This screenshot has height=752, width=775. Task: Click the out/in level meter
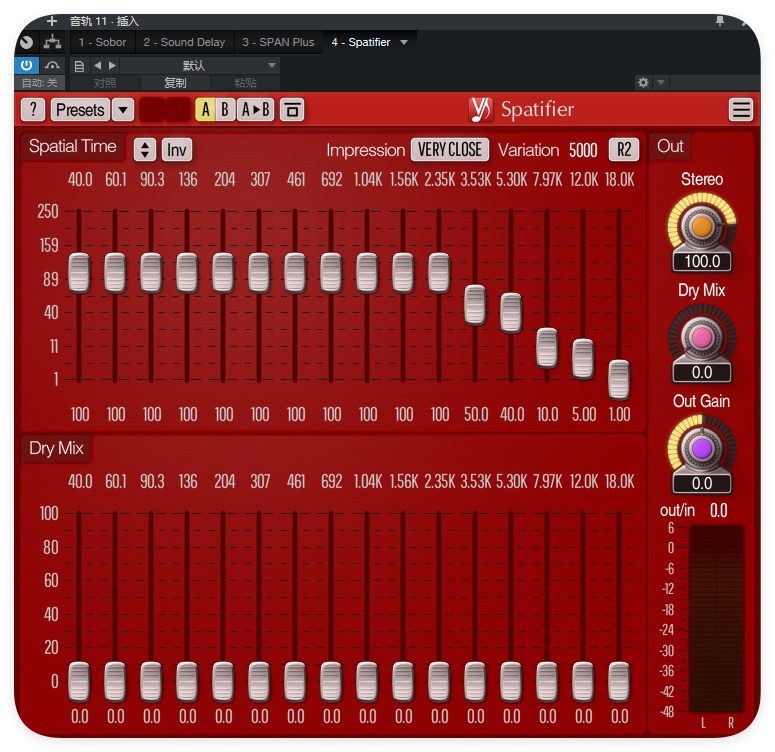point(716,619)
